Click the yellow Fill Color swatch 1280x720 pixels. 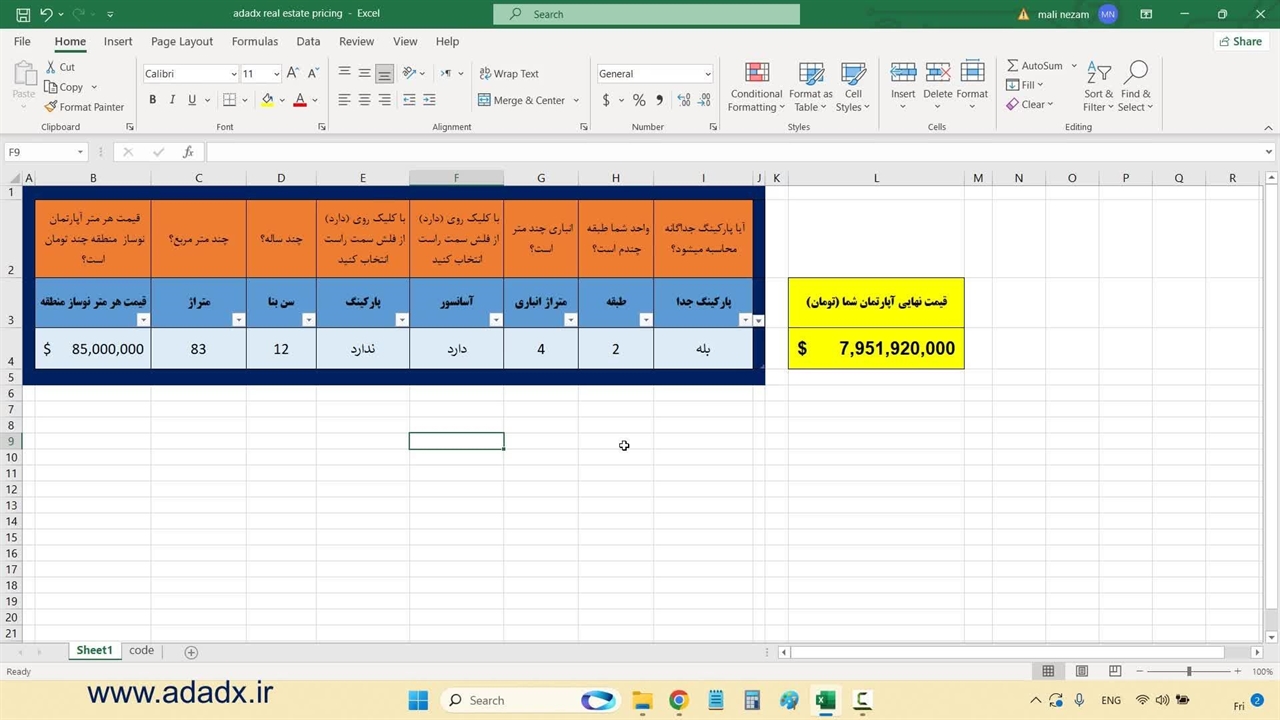(267, 100)
